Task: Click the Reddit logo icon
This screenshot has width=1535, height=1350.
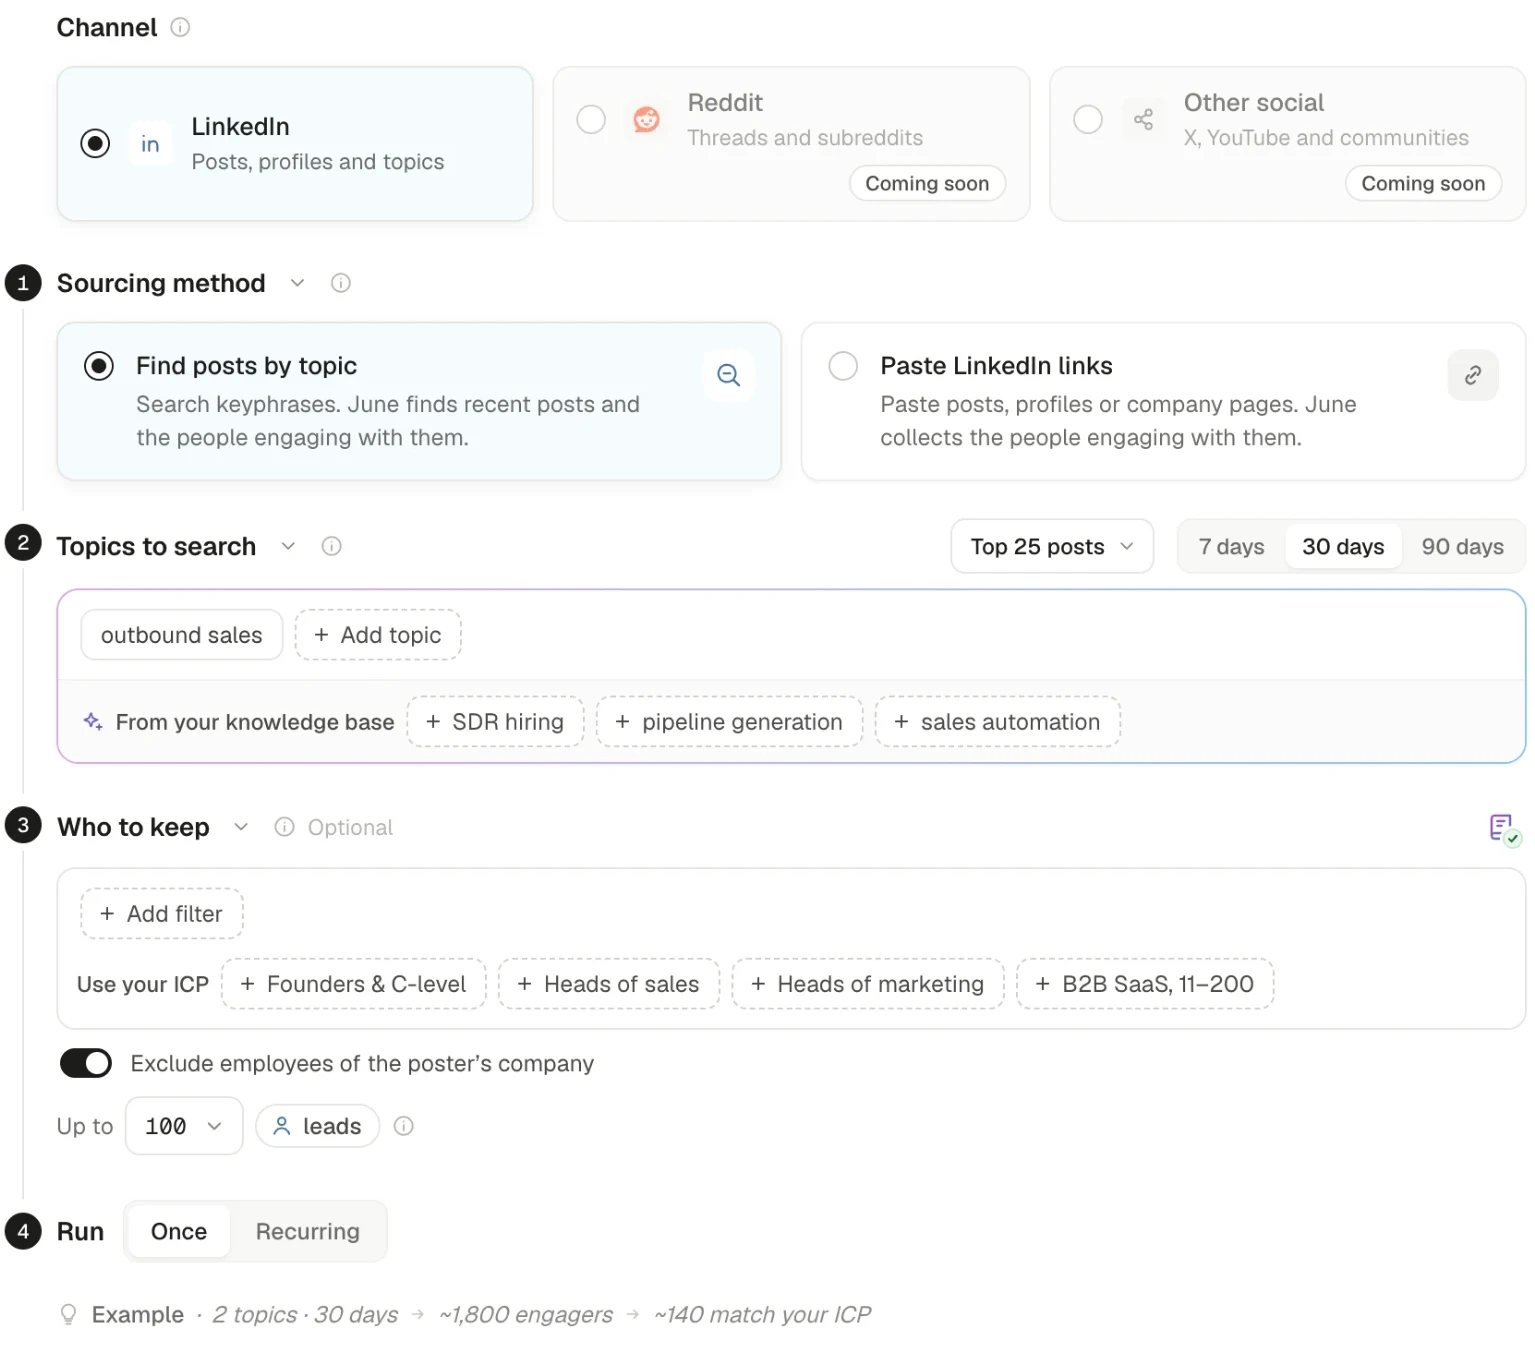Action: pyautogui.click(x=647, y=120)
